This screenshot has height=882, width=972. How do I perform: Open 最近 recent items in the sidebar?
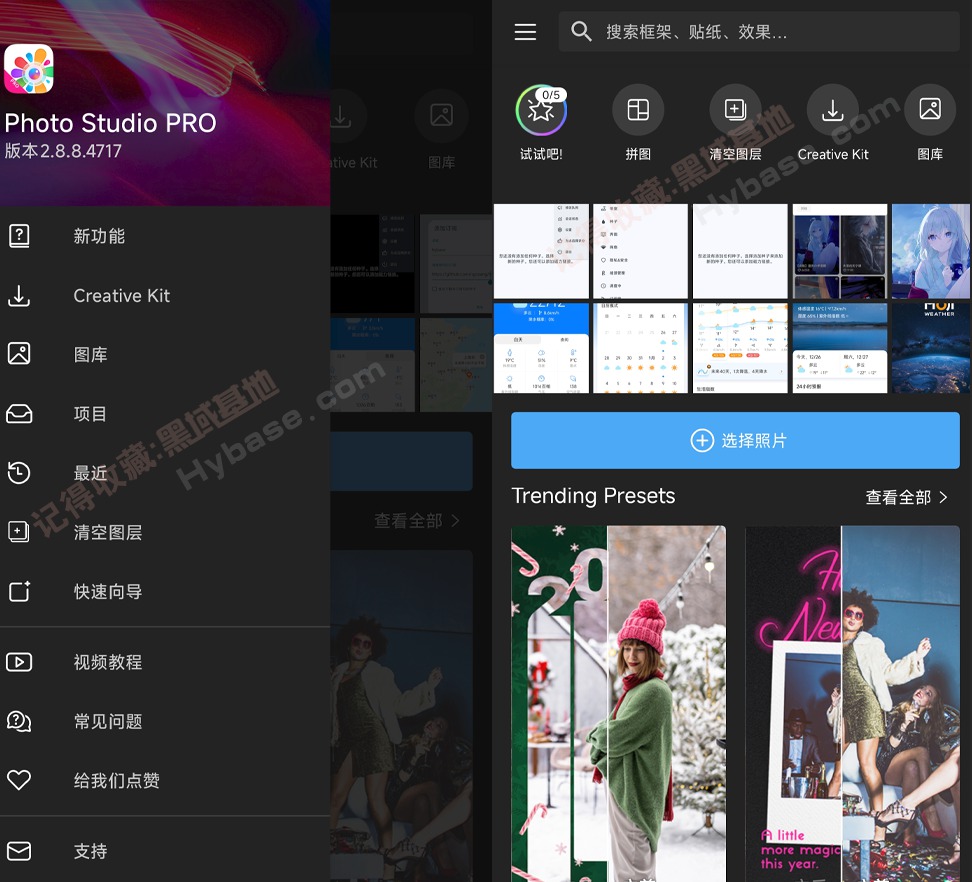[89, 472]
